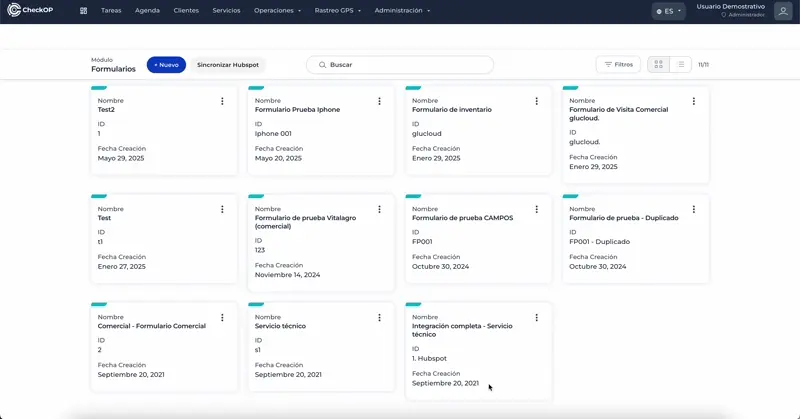
Task: Go to Agenda in the navbar
Action: coord(147,11)
